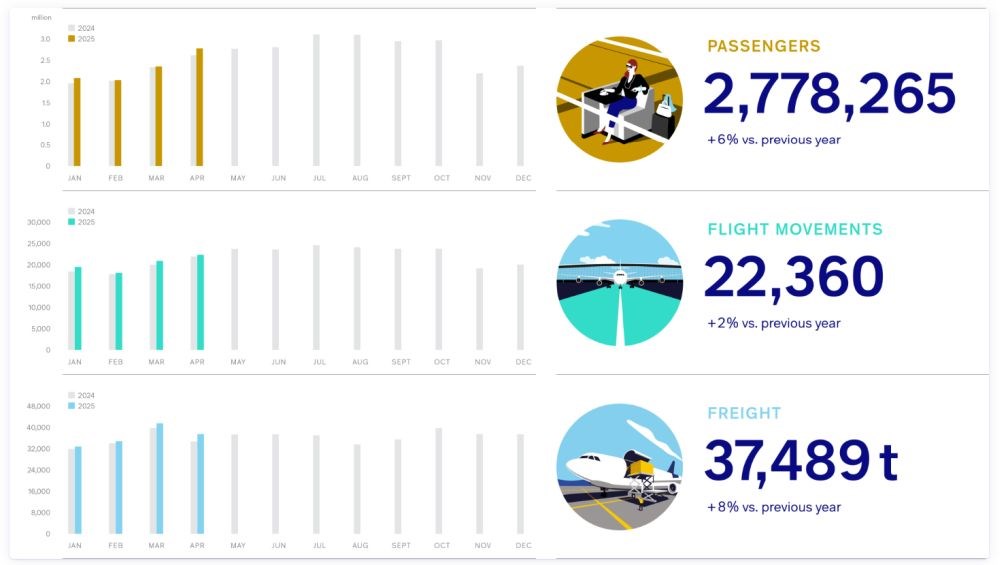Select the gold JAN 2025 passengers bar
Screen dimensions: 1000x565
click(x=77, y=122)
